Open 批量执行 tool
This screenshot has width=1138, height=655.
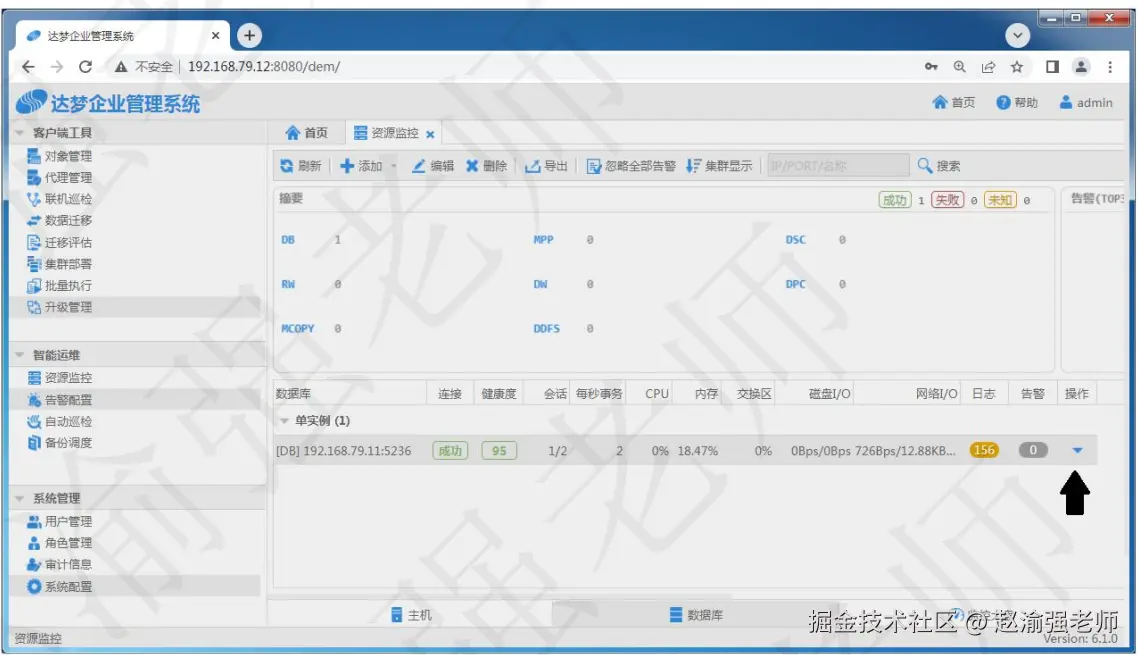[60, 285]
